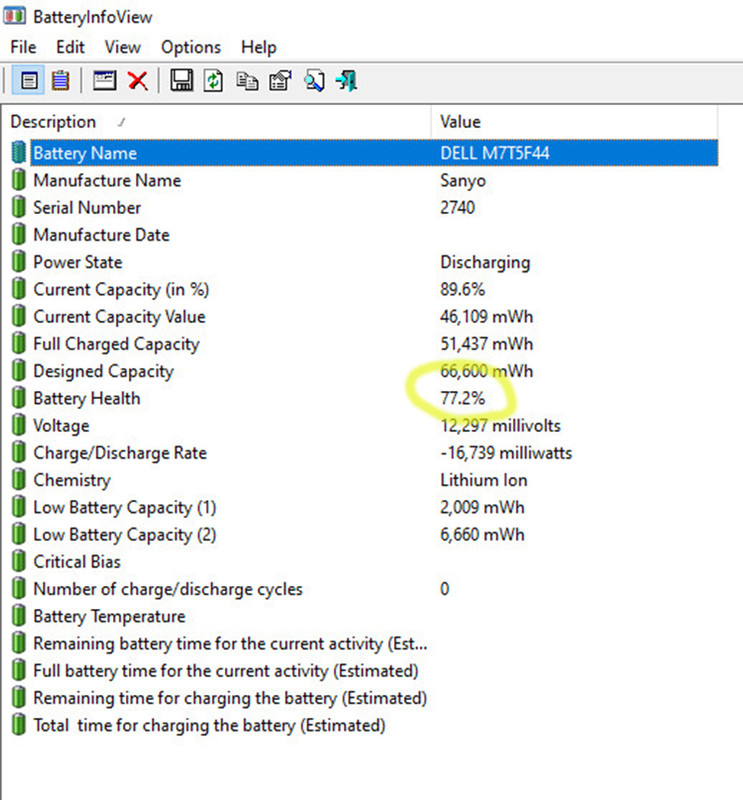The height and width of the screenshot is (800, 743).
Task: Click the Exit door toolbar icon
Action: click(x=346, y=81)
